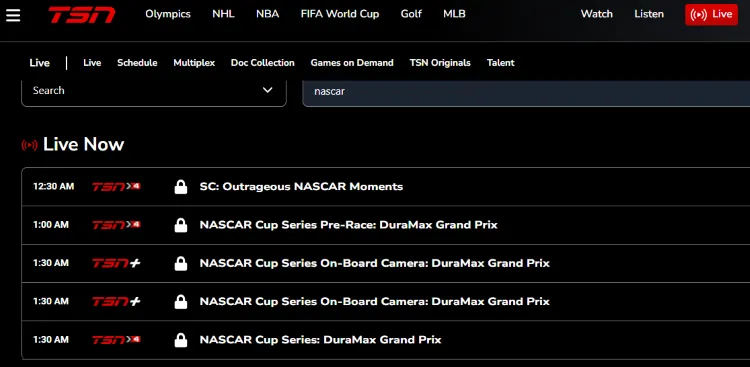Viewport: 750px width, 367px height.
Task: Switch to the Multiplex tab
Action: tap(194, 63)
